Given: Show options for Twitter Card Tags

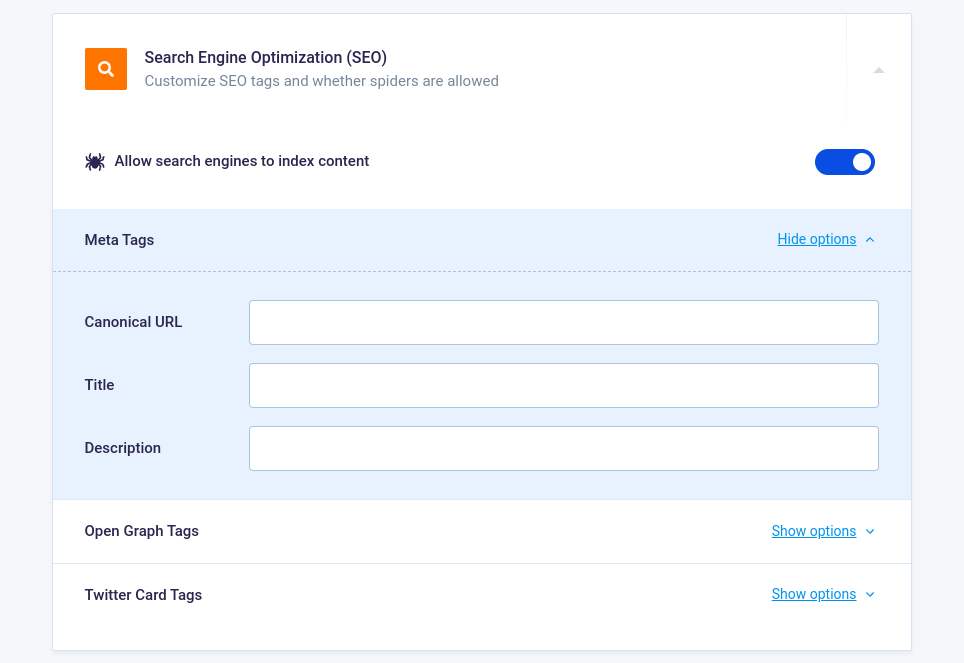Looking at the screenshot, I should 813,594.
